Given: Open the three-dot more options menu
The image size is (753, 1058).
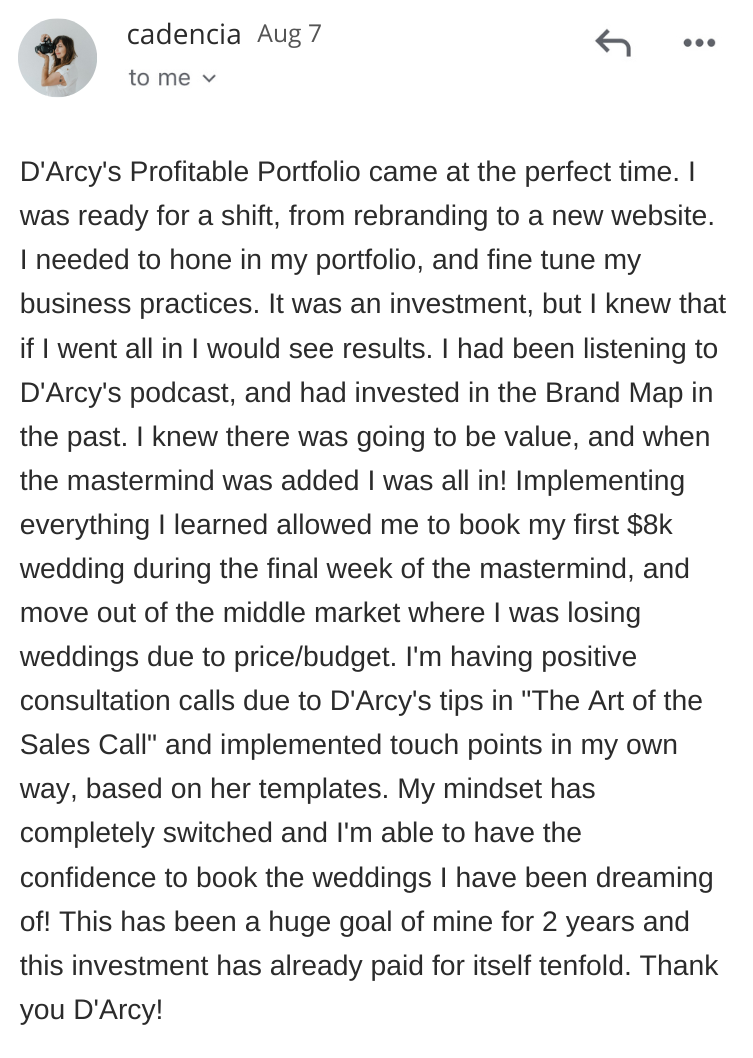Looking at the screenshot, I should point(699,43).
